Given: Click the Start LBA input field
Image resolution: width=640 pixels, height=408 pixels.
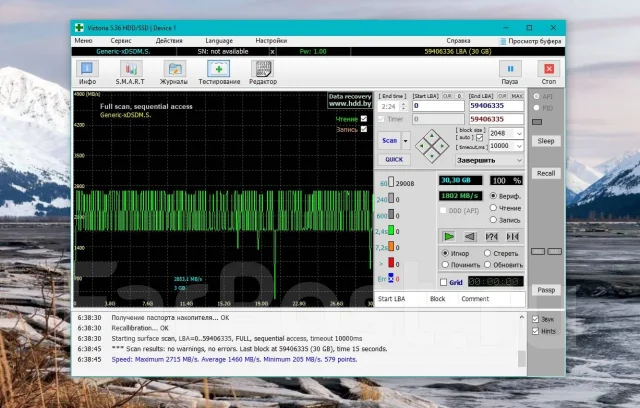Looking at the screenshot, I should click(x=438, y=106).
